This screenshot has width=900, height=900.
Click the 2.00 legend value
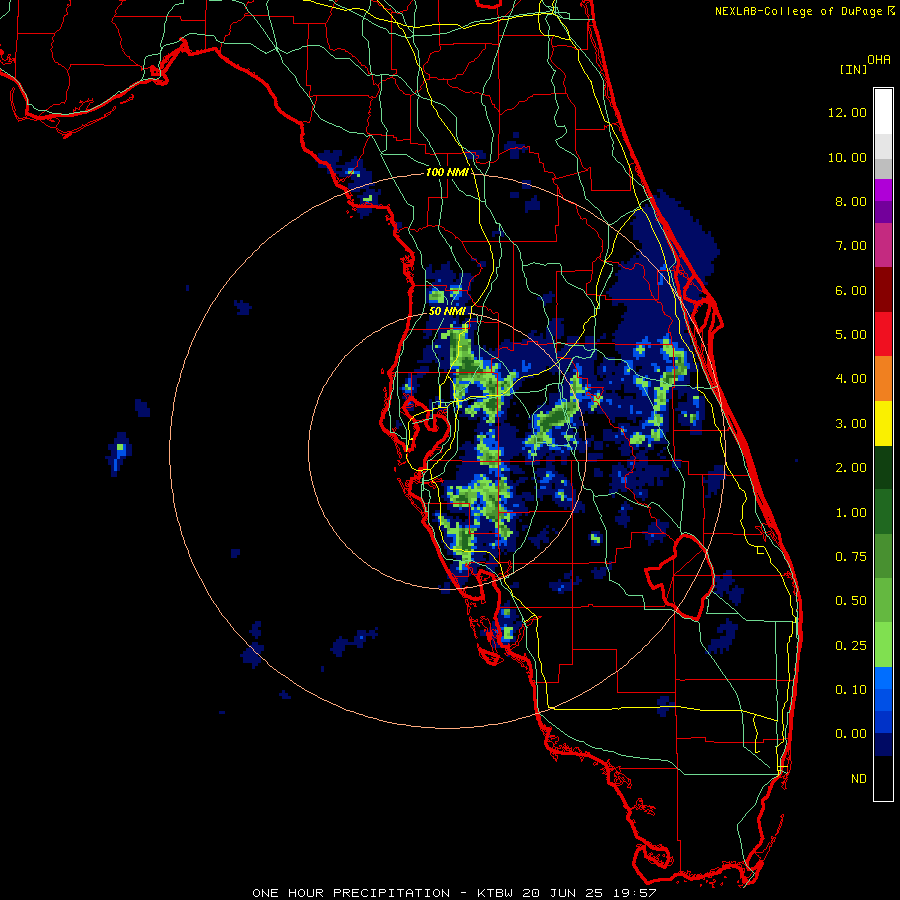pos(851,468)
